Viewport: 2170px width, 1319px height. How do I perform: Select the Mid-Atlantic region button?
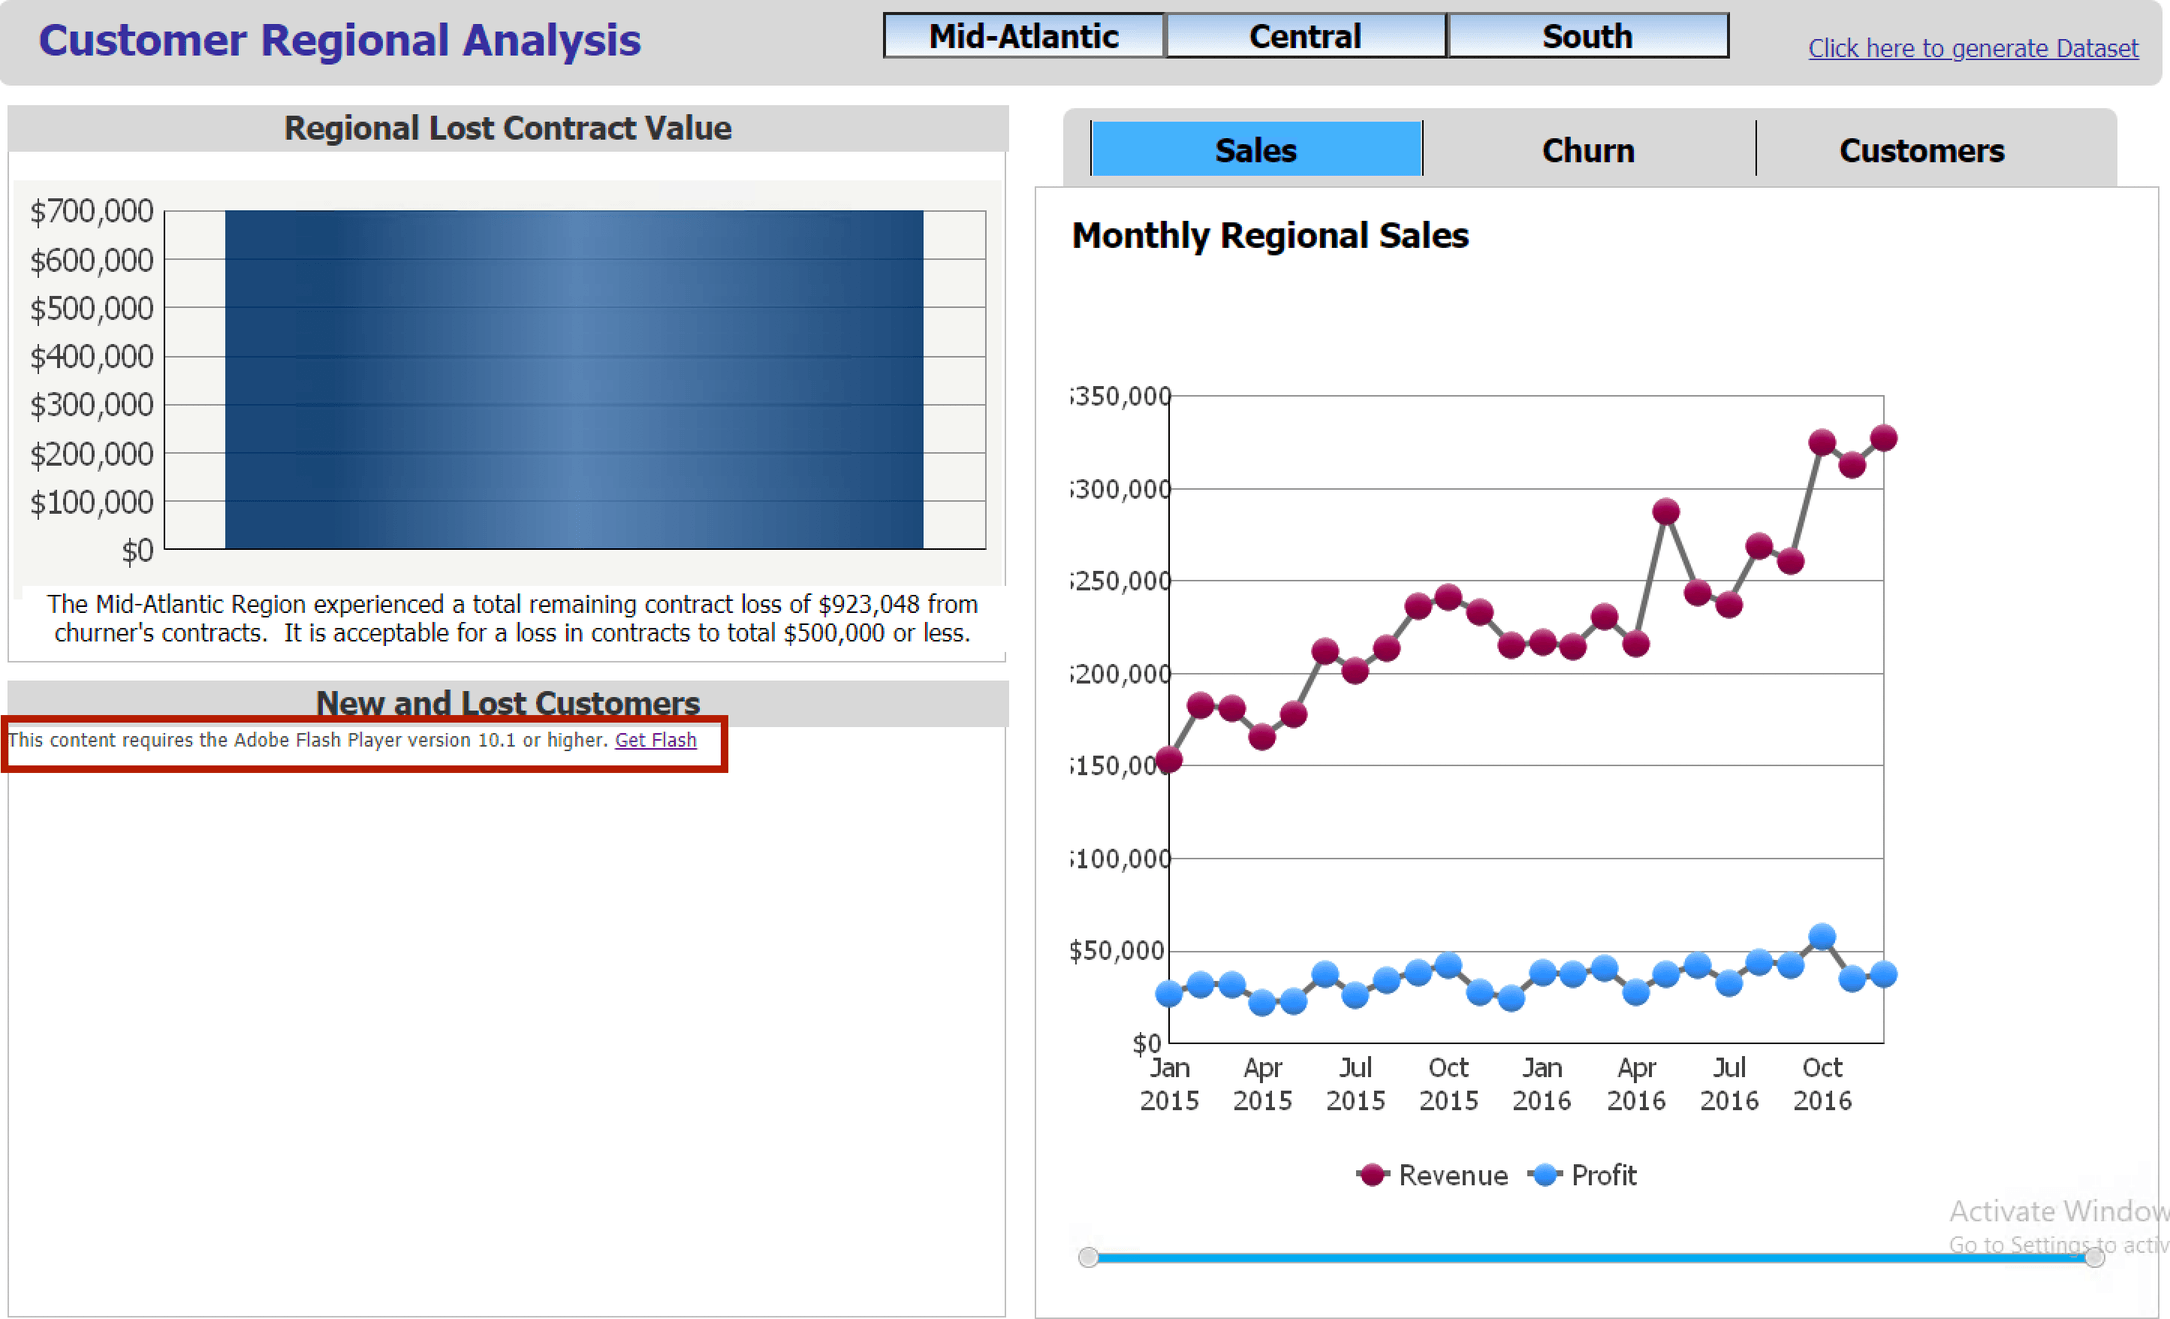pyautogui.click(x=1023, y=36)
